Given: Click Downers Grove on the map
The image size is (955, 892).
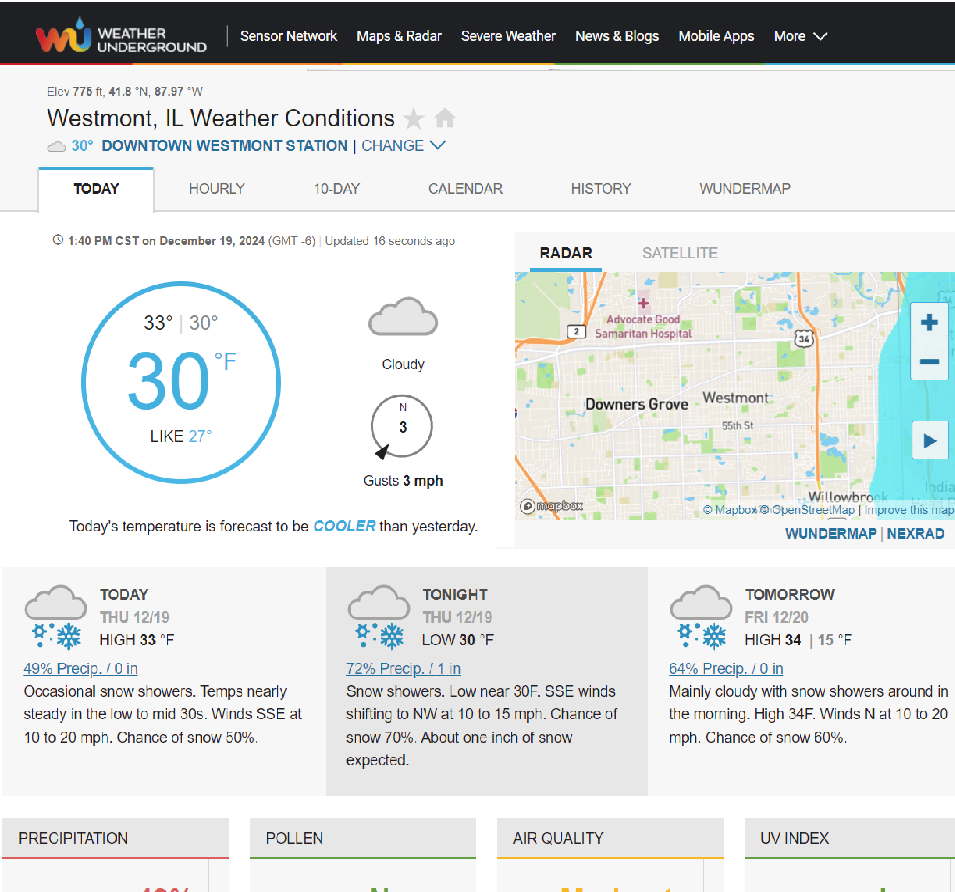Looking at the screenshot, I should 636,404.
